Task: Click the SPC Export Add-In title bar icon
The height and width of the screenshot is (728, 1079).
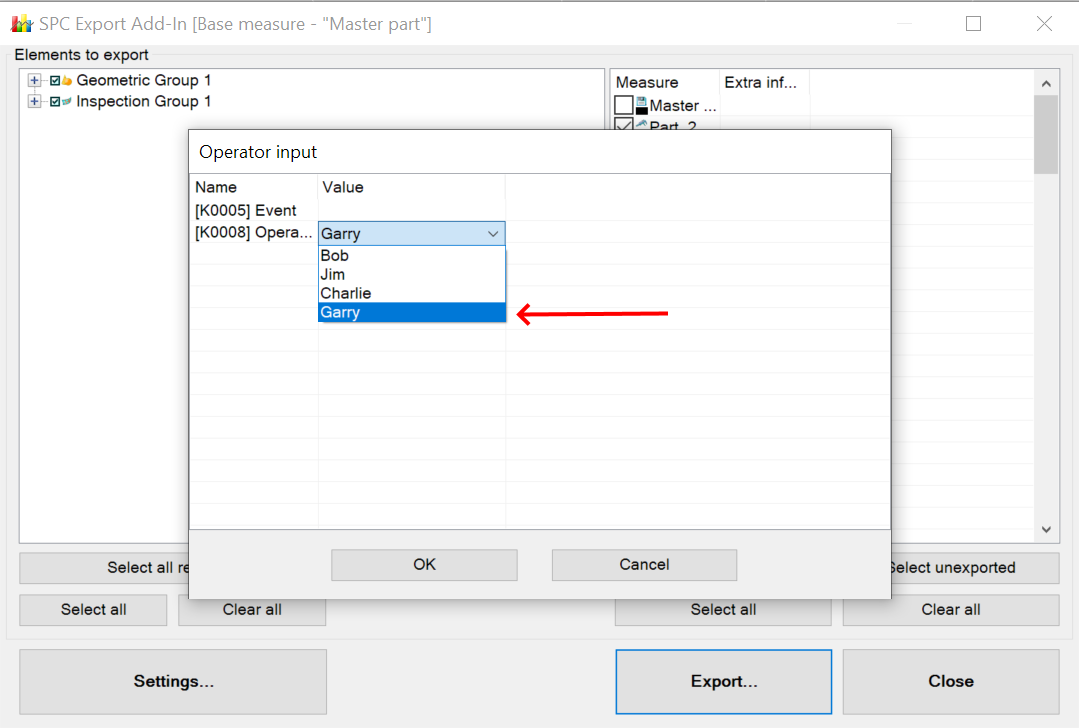Action: click(21, 23)
